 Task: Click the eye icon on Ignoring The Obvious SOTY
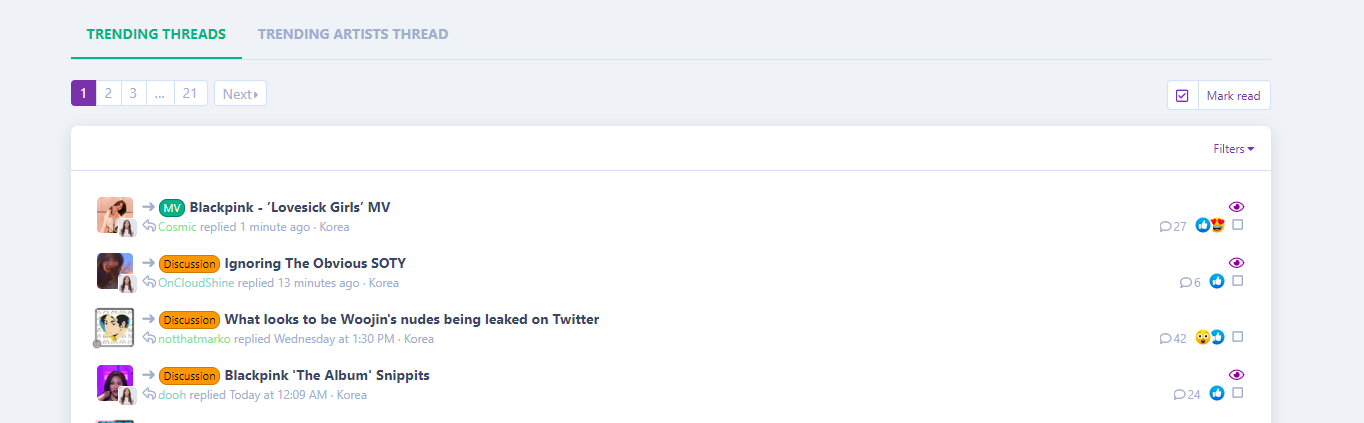tap(1236, 263)
